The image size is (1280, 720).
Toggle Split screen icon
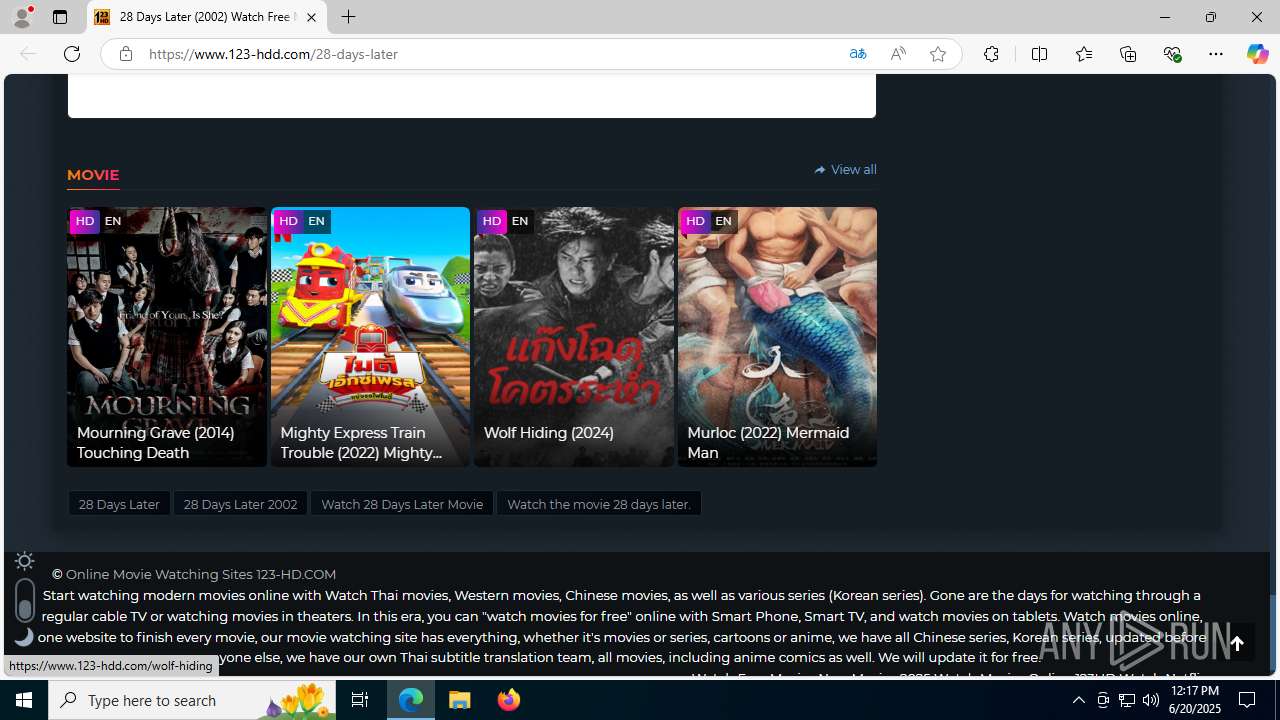(x=1039, y=54)
